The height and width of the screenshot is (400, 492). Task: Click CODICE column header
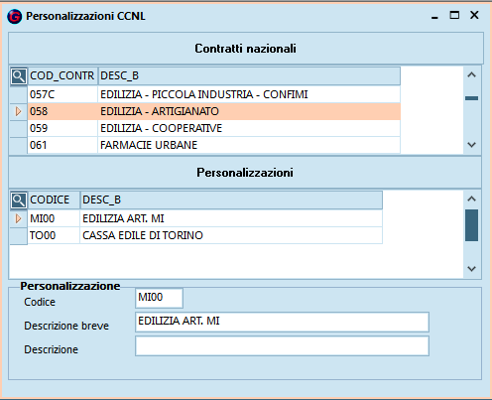[x=54, y=200]
